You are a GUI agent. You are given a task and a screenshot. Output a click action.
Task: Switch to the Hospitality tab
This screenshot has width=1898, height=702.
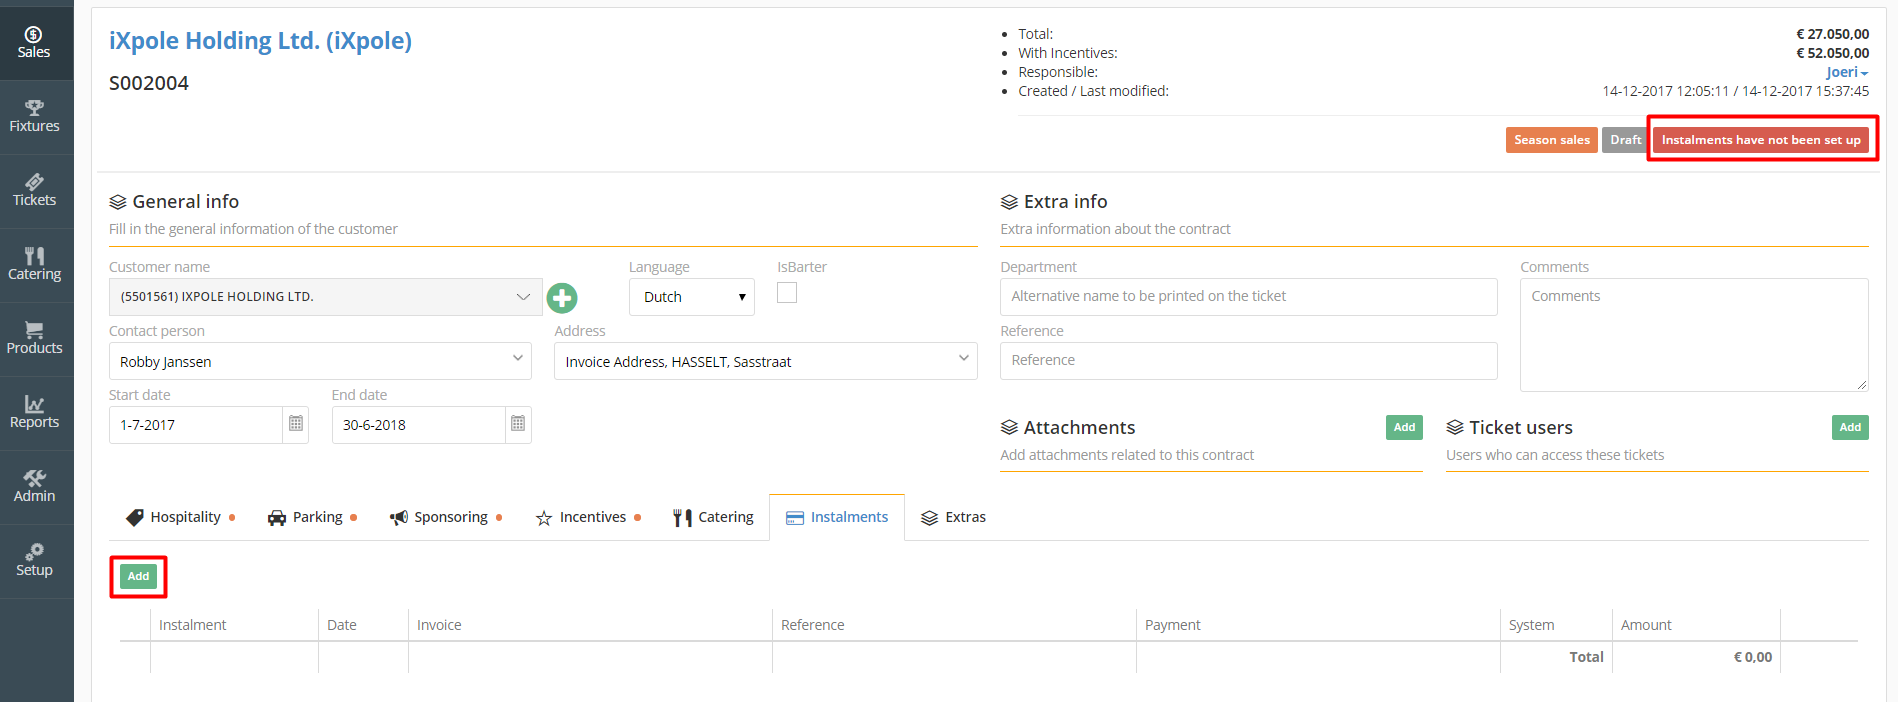pos(180,517)
